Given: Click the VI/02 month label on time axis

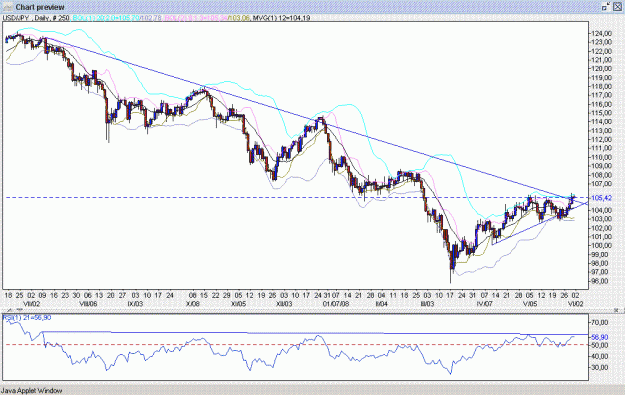Looking at the screenshot, I should pyautogui.click(x=575, y=304).
